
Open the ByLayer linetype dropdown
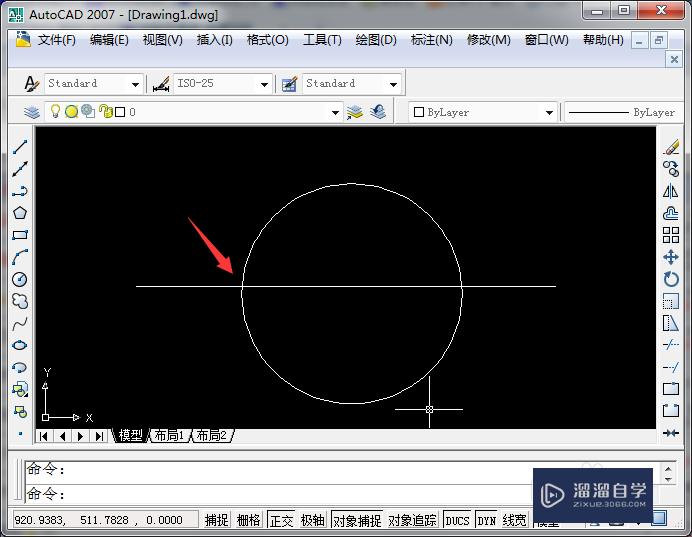click(624, 113)
